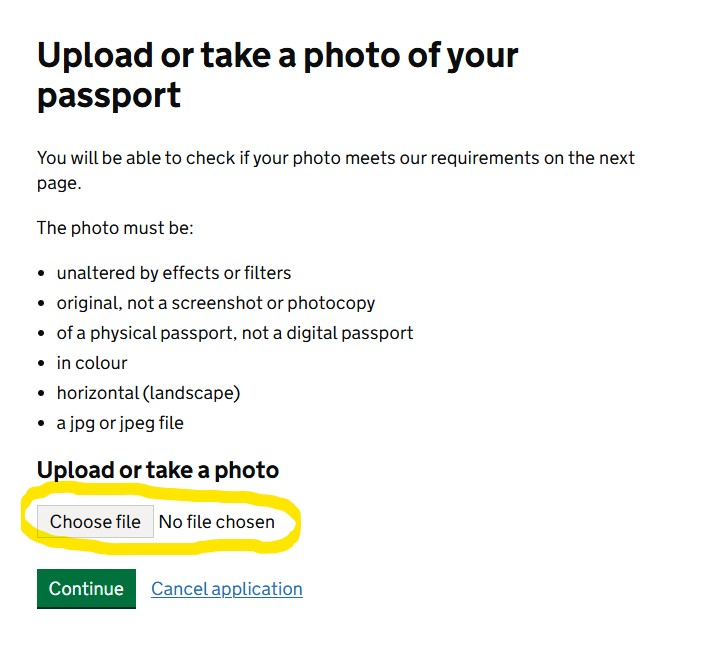Click the bullet before 'unaltered by effects'
Viewport: 722px width, 652px height.
[41, 273]
